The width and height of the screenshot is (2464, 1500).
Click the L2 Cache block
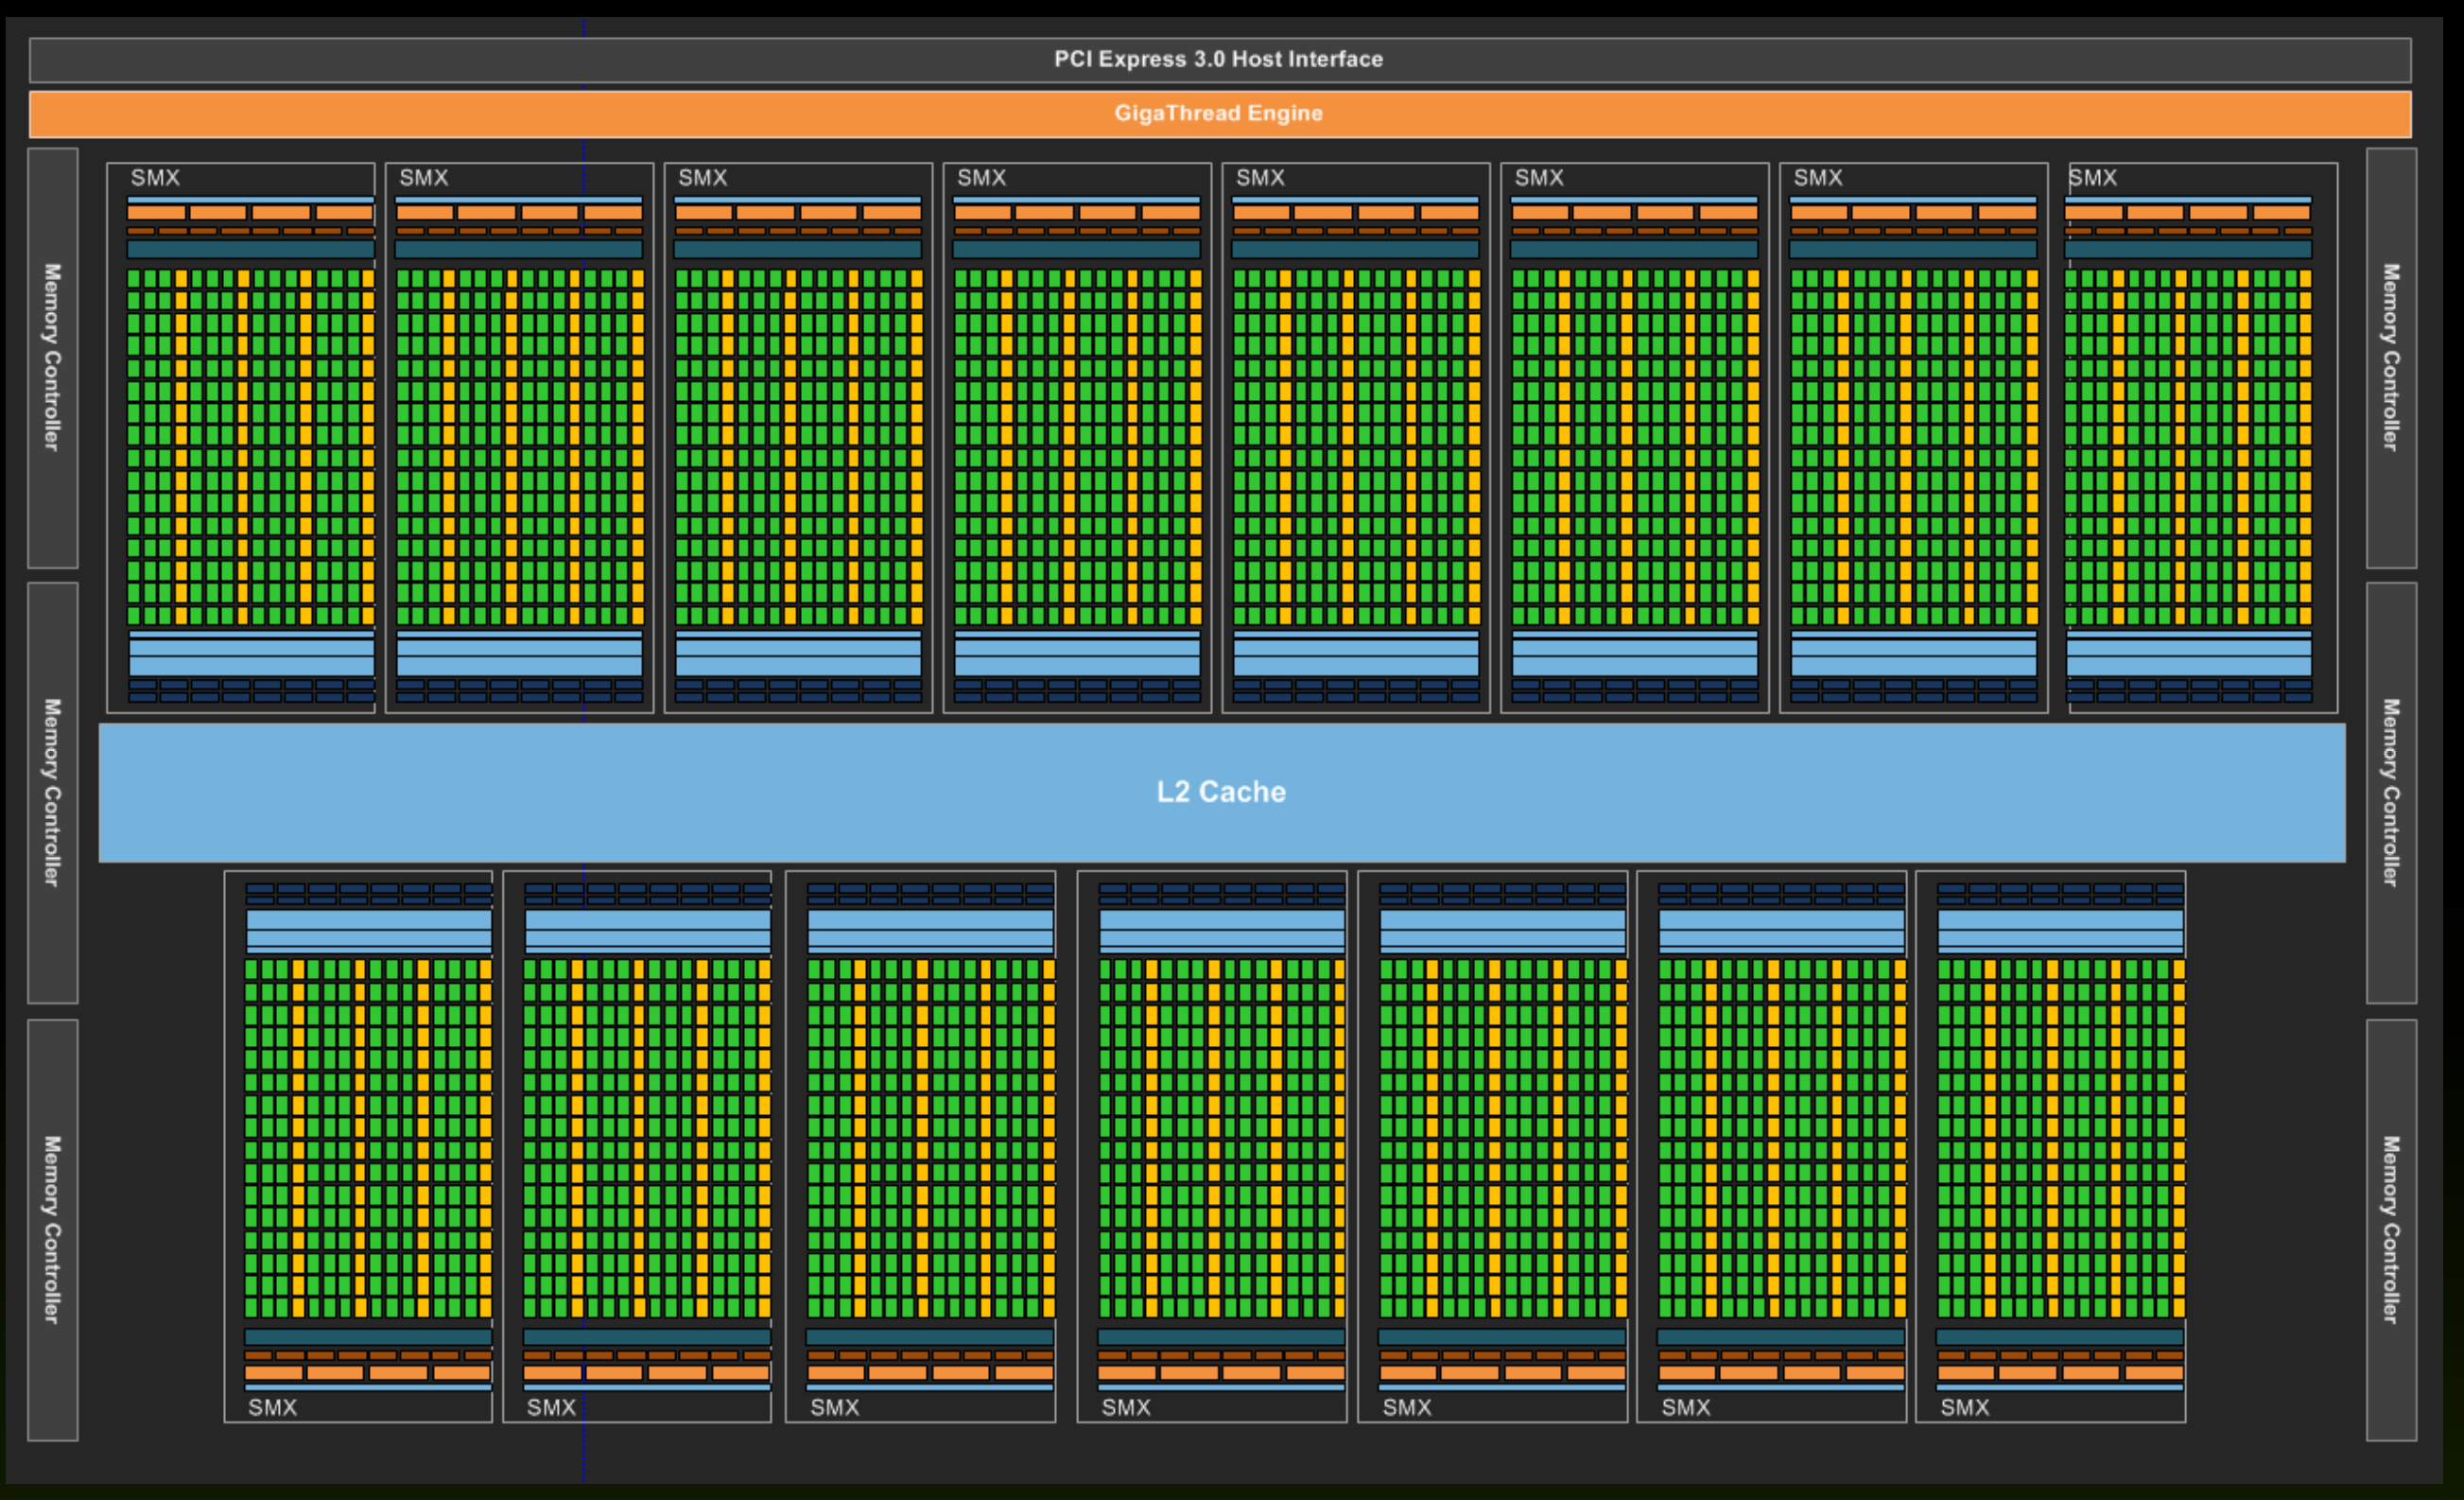1222,792
